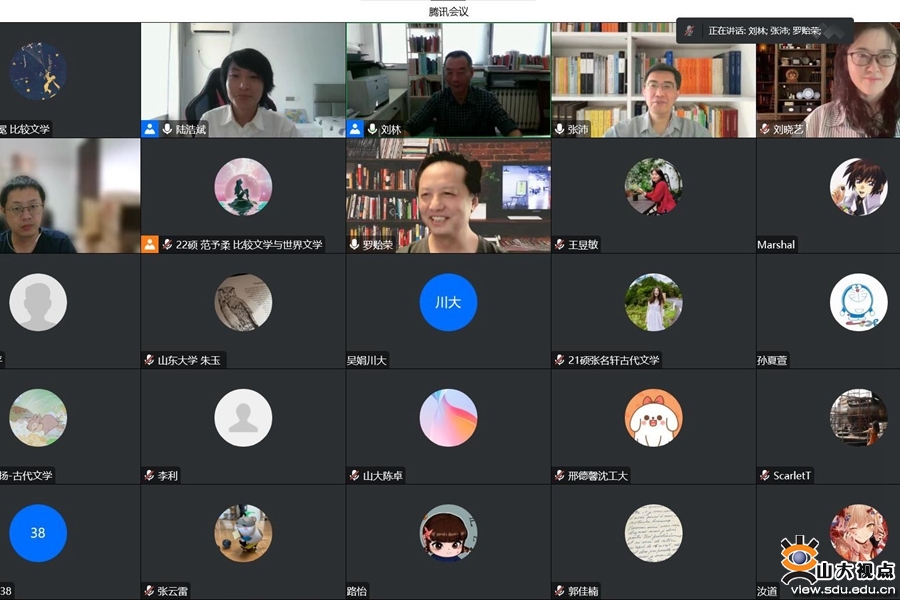Click the orange user icon beside 22硕 范予柔
This screenshot has height=600, width=900.
pyautogui.click(x=150, y=245)
